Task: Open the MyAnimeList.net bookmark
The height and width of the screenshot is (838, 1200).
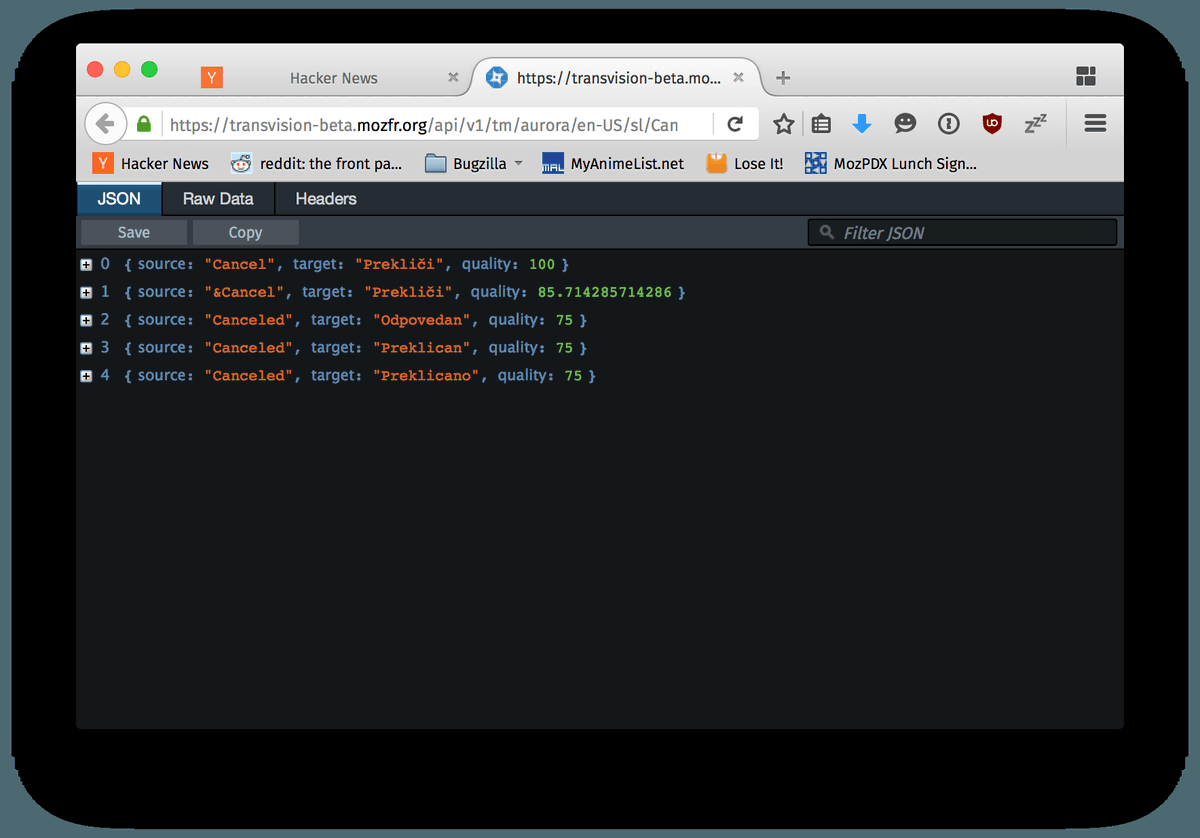Action: pos(613,163)
